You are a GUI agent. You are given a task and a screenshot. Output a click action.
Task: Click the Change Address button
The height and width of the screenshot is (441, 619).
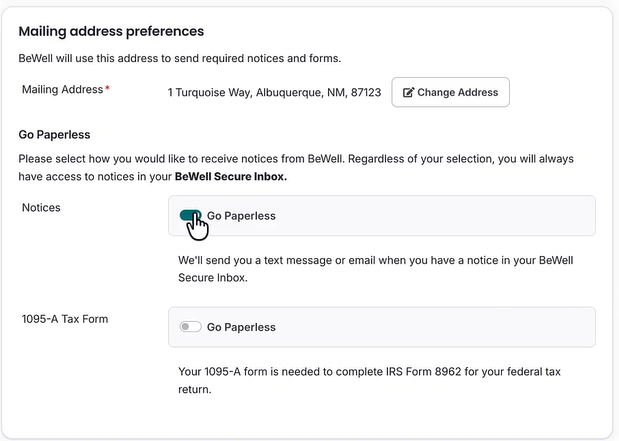(x=450, y=92)
